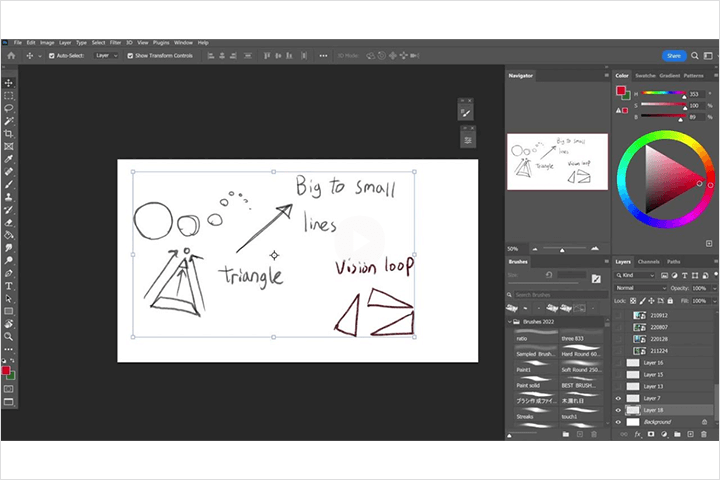Select the Hard Round 60 brush

(581, 351)
